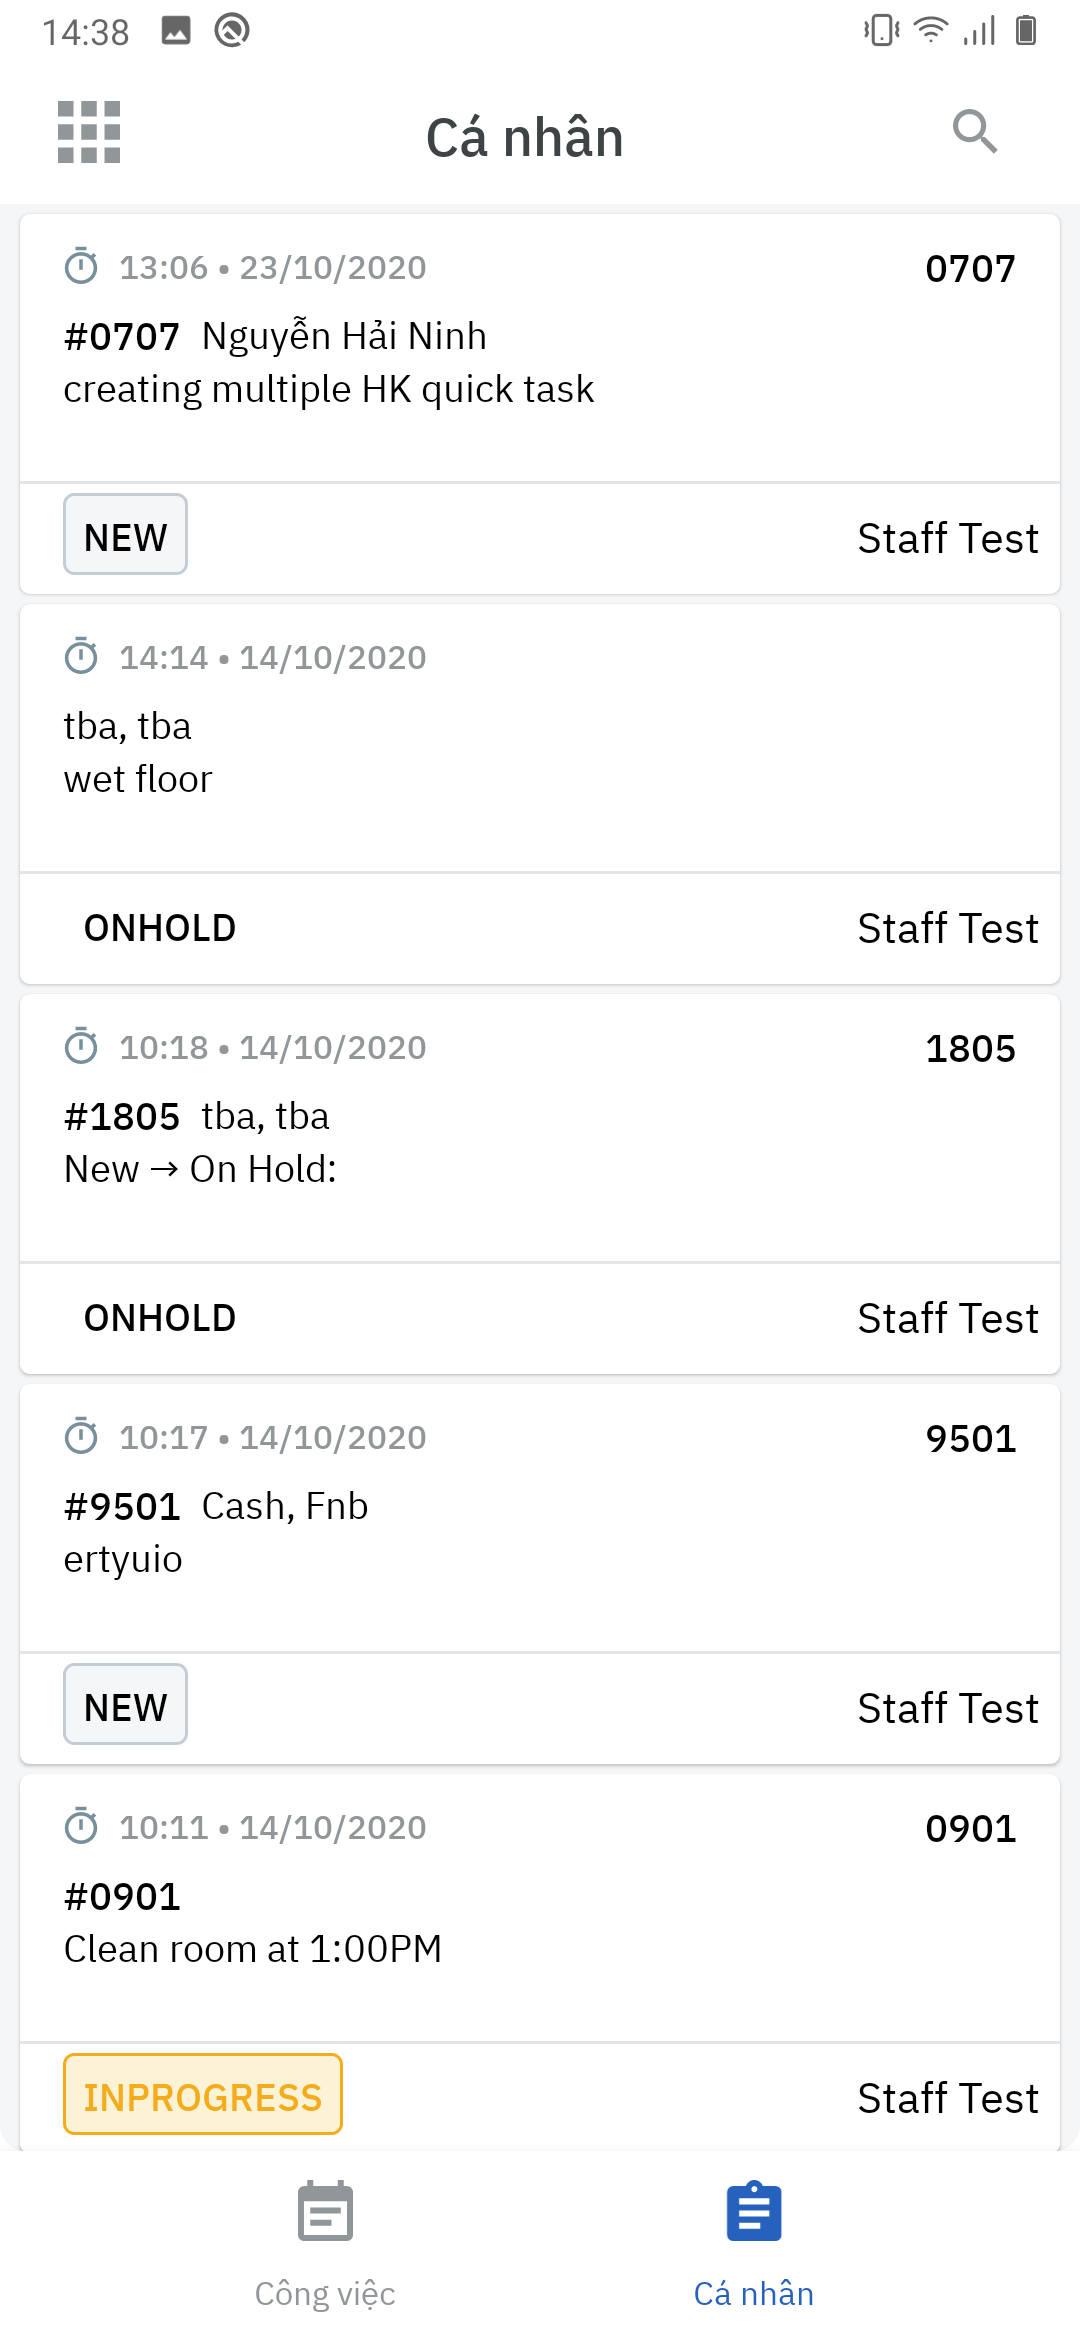The width and height of the screenshot is (1080, 2340).
Task: Tap the search magnifier icon
Action: coord(975,132)
